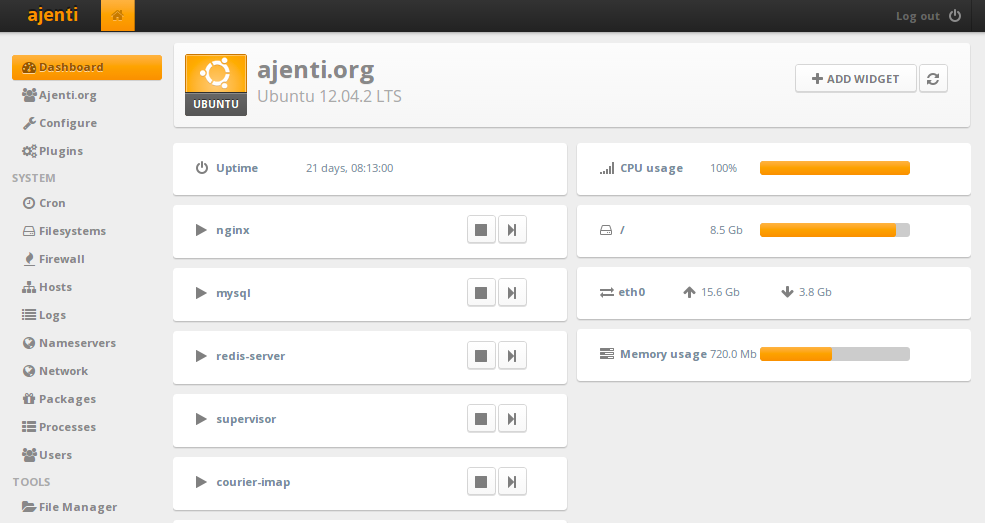The image size is (985, 523).
Task: Click the Memory usage progress bar
Action: point(835,354)
